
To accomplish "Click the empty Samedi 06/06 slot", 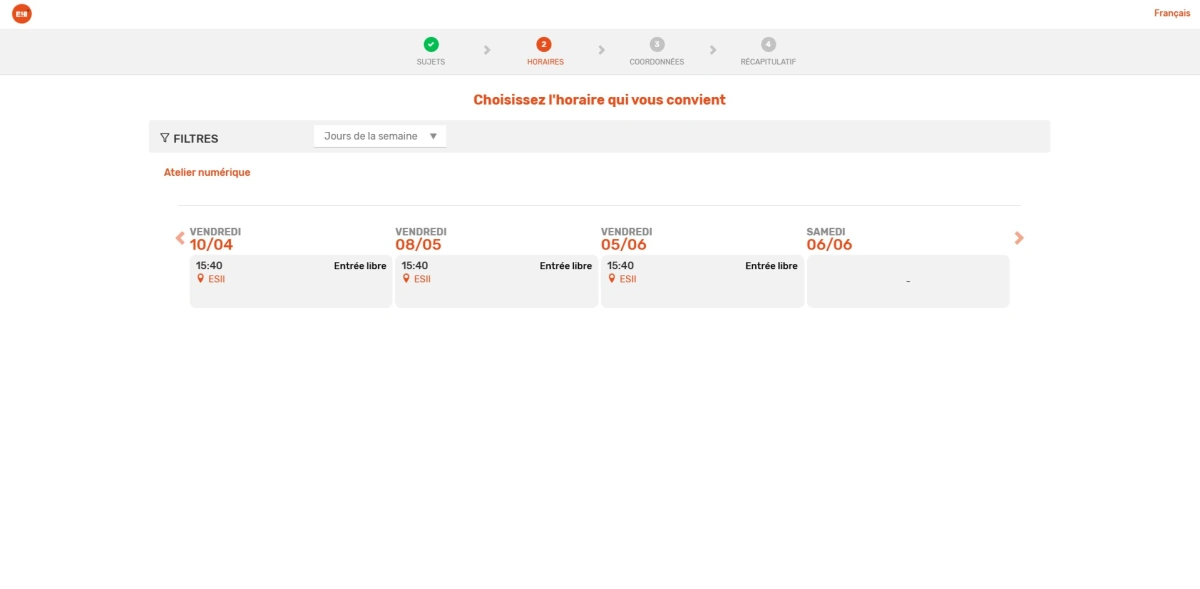I will (x=907, y=281).
